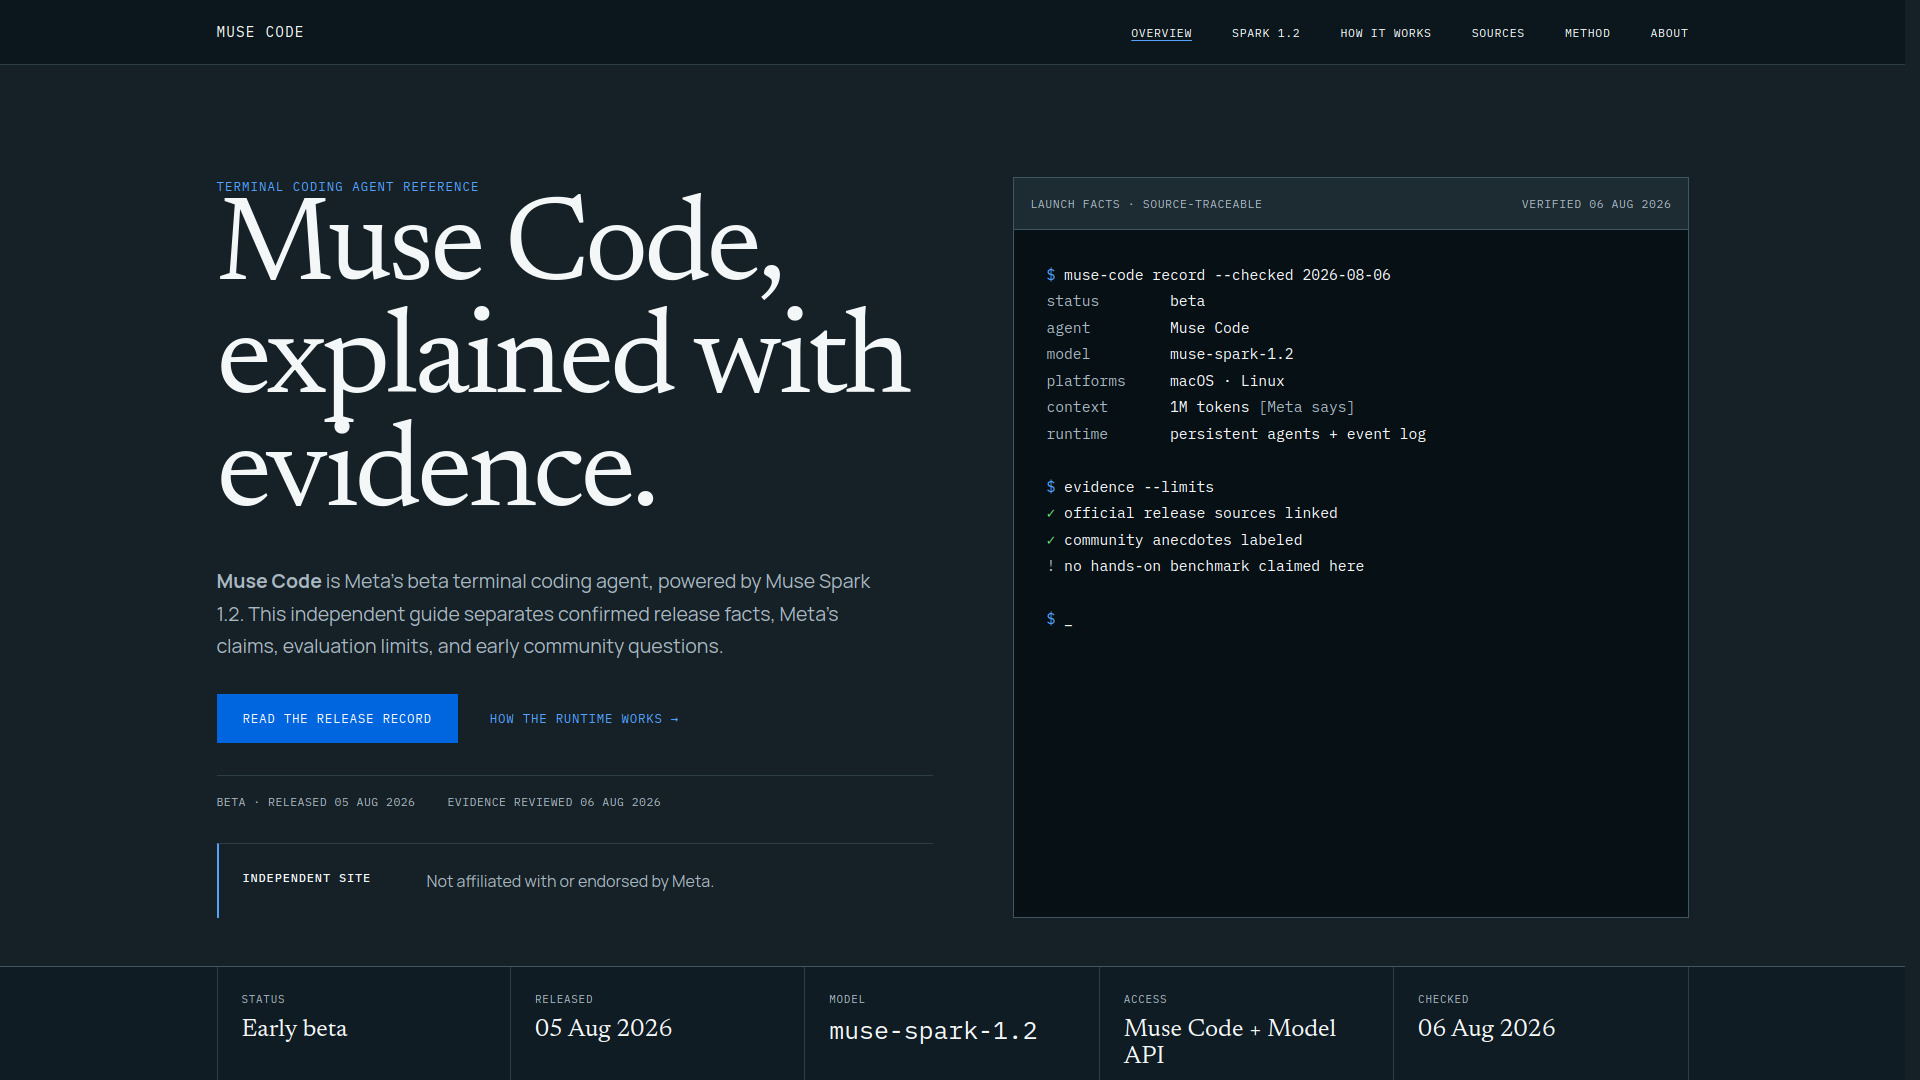Navigate to Sources
1920x1080 pixels.
click(1498, 33)
